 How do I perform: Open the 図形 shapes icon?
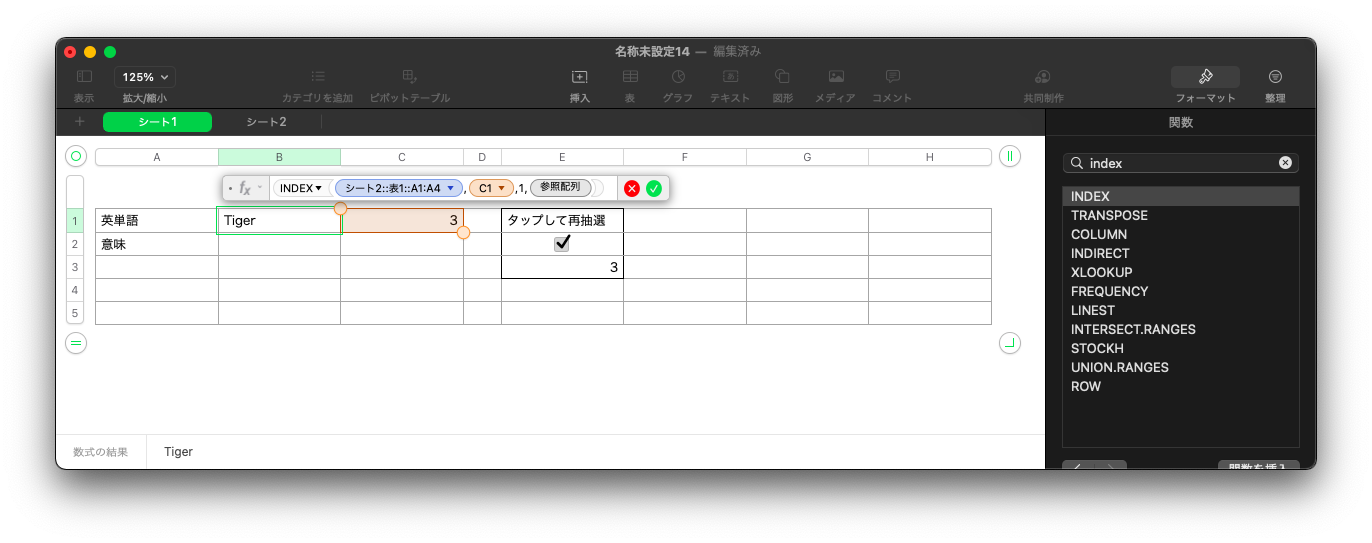click(x=783, y=77)
